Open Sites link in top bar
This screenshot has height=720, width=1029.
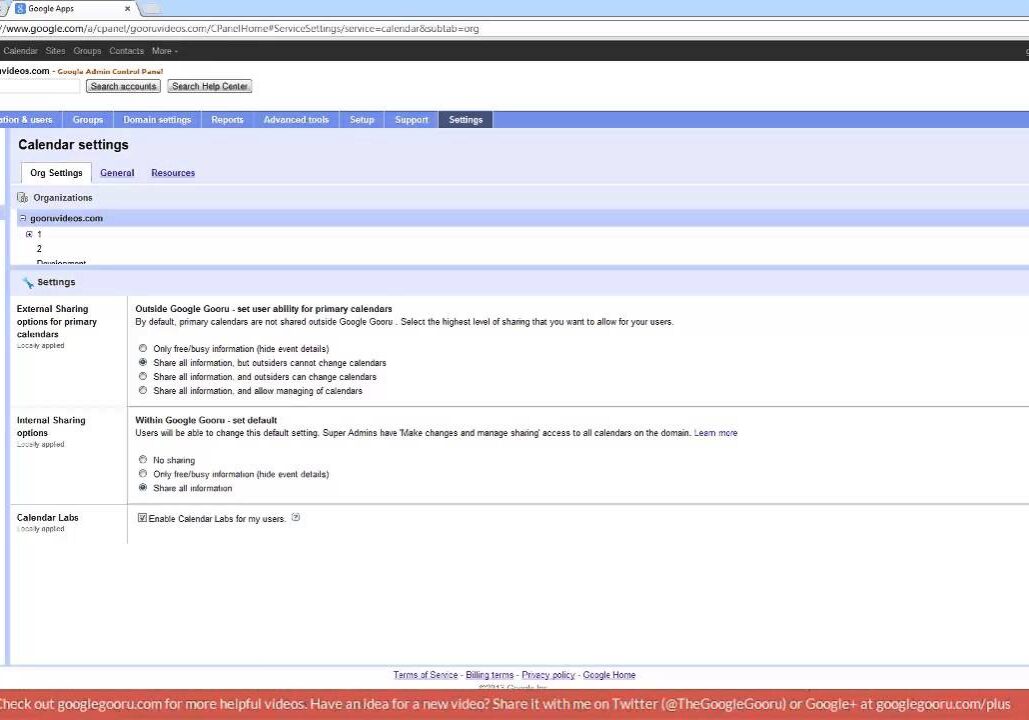(55, 51)
